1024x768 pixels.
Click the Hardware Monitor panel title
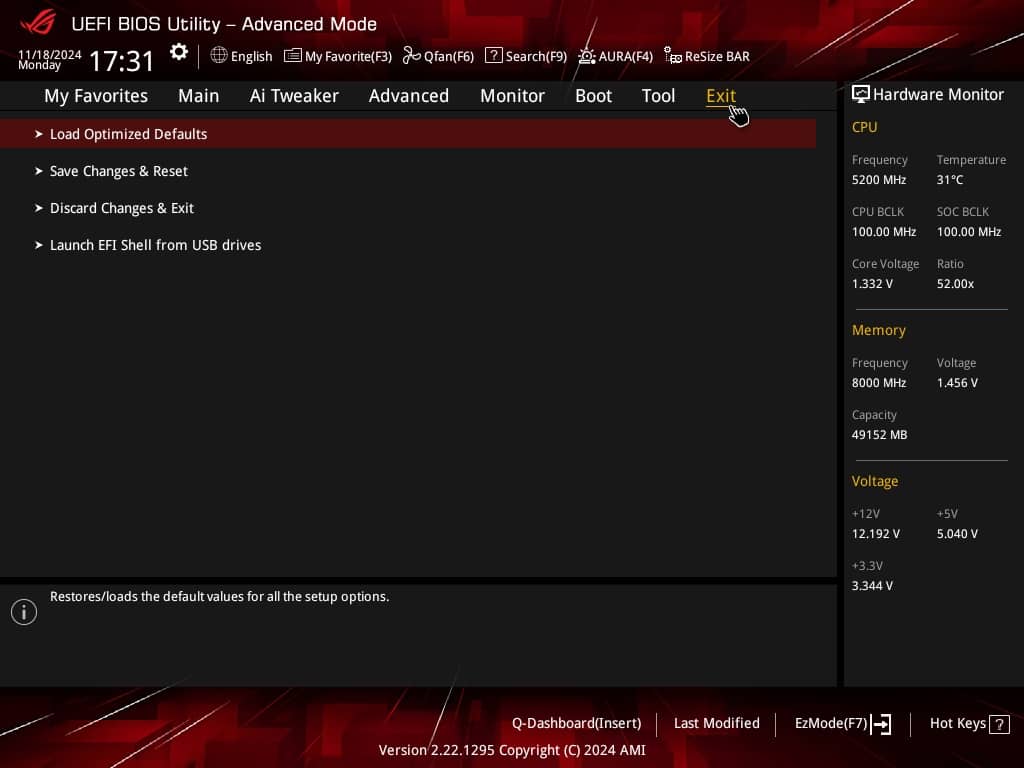pyautogui.click(x=938, y=95)
